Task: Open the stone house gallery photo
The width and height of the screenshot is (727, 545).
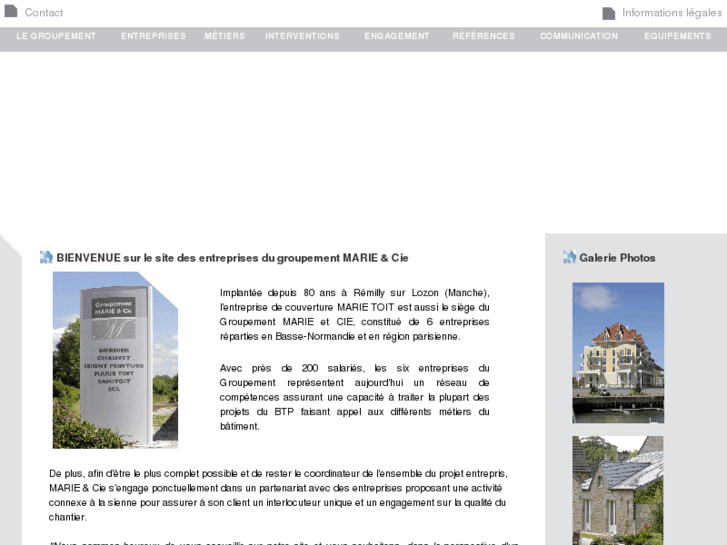Action: point(618,490)
